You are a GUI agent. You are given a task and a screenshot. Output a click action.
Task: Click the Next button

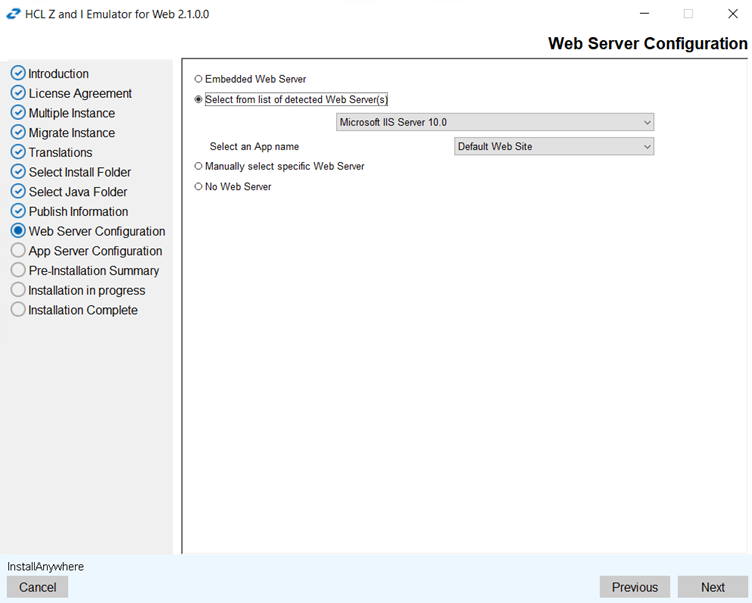tap(712, 587)
